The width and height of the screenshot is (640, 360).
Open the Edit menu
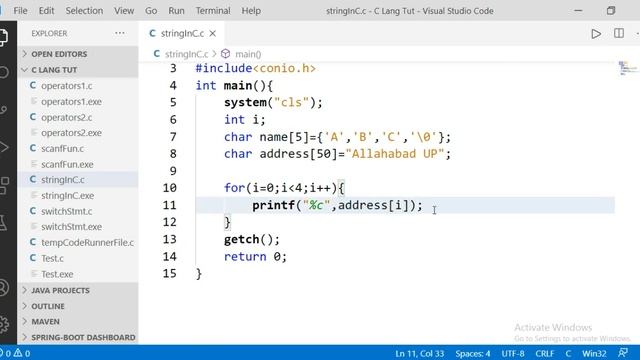click(46, 11)
